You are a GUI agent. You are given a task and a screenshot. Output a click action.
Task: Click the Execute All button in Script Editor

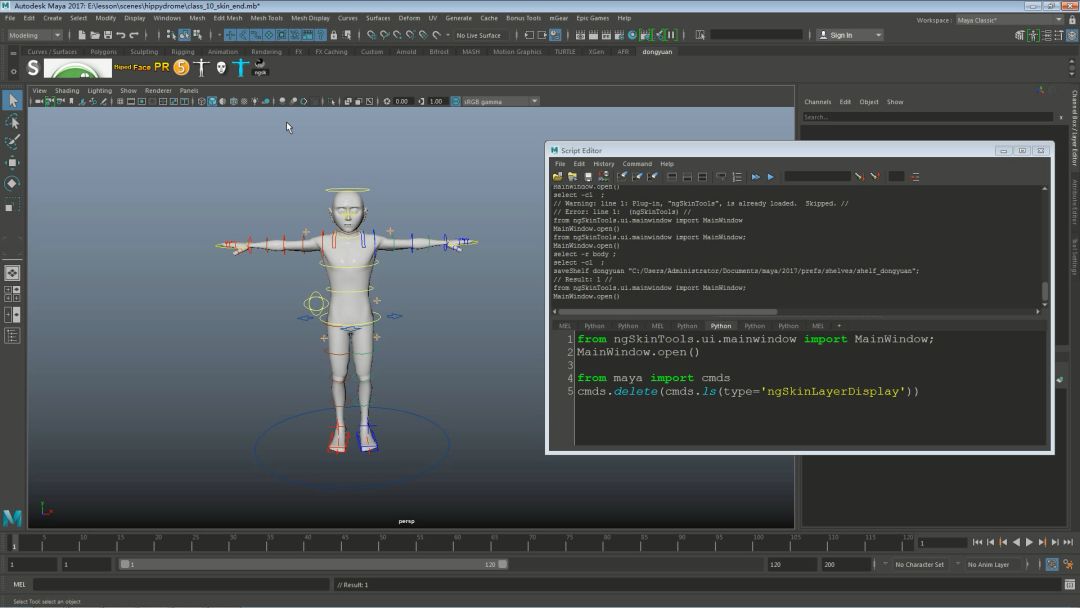point(755,177)
